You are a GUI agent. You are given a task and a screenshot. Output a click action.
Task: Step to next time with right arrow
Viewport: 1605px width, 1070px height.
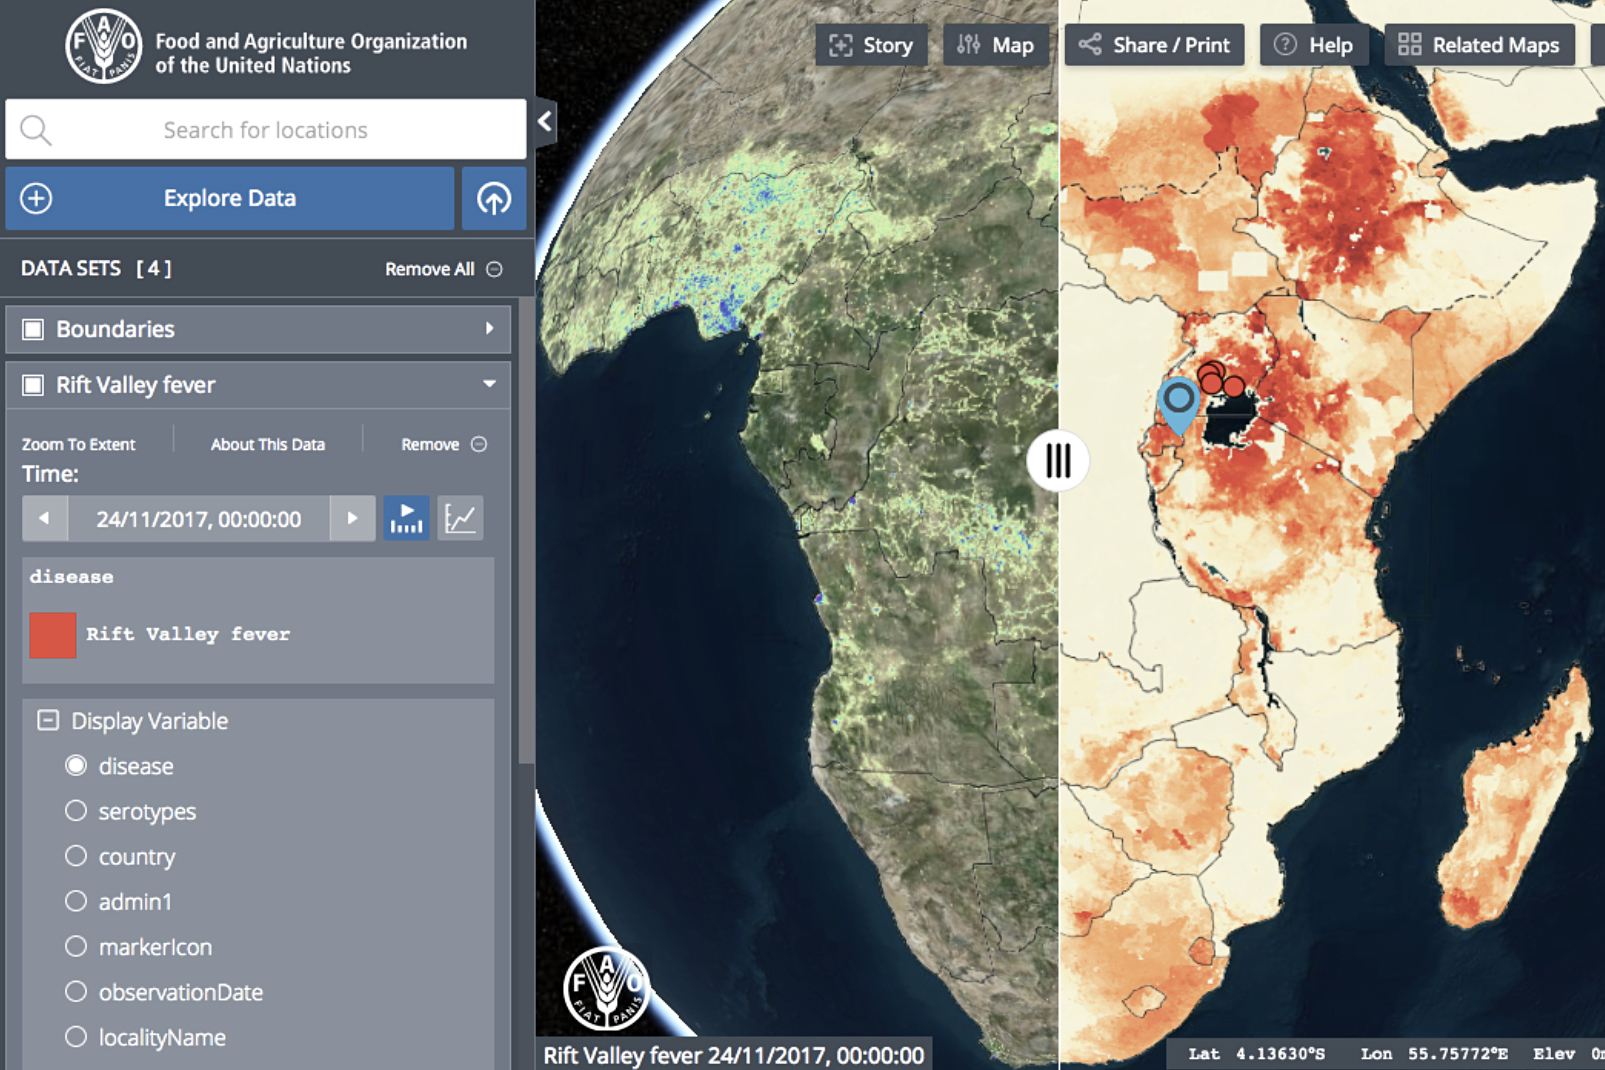352,518
